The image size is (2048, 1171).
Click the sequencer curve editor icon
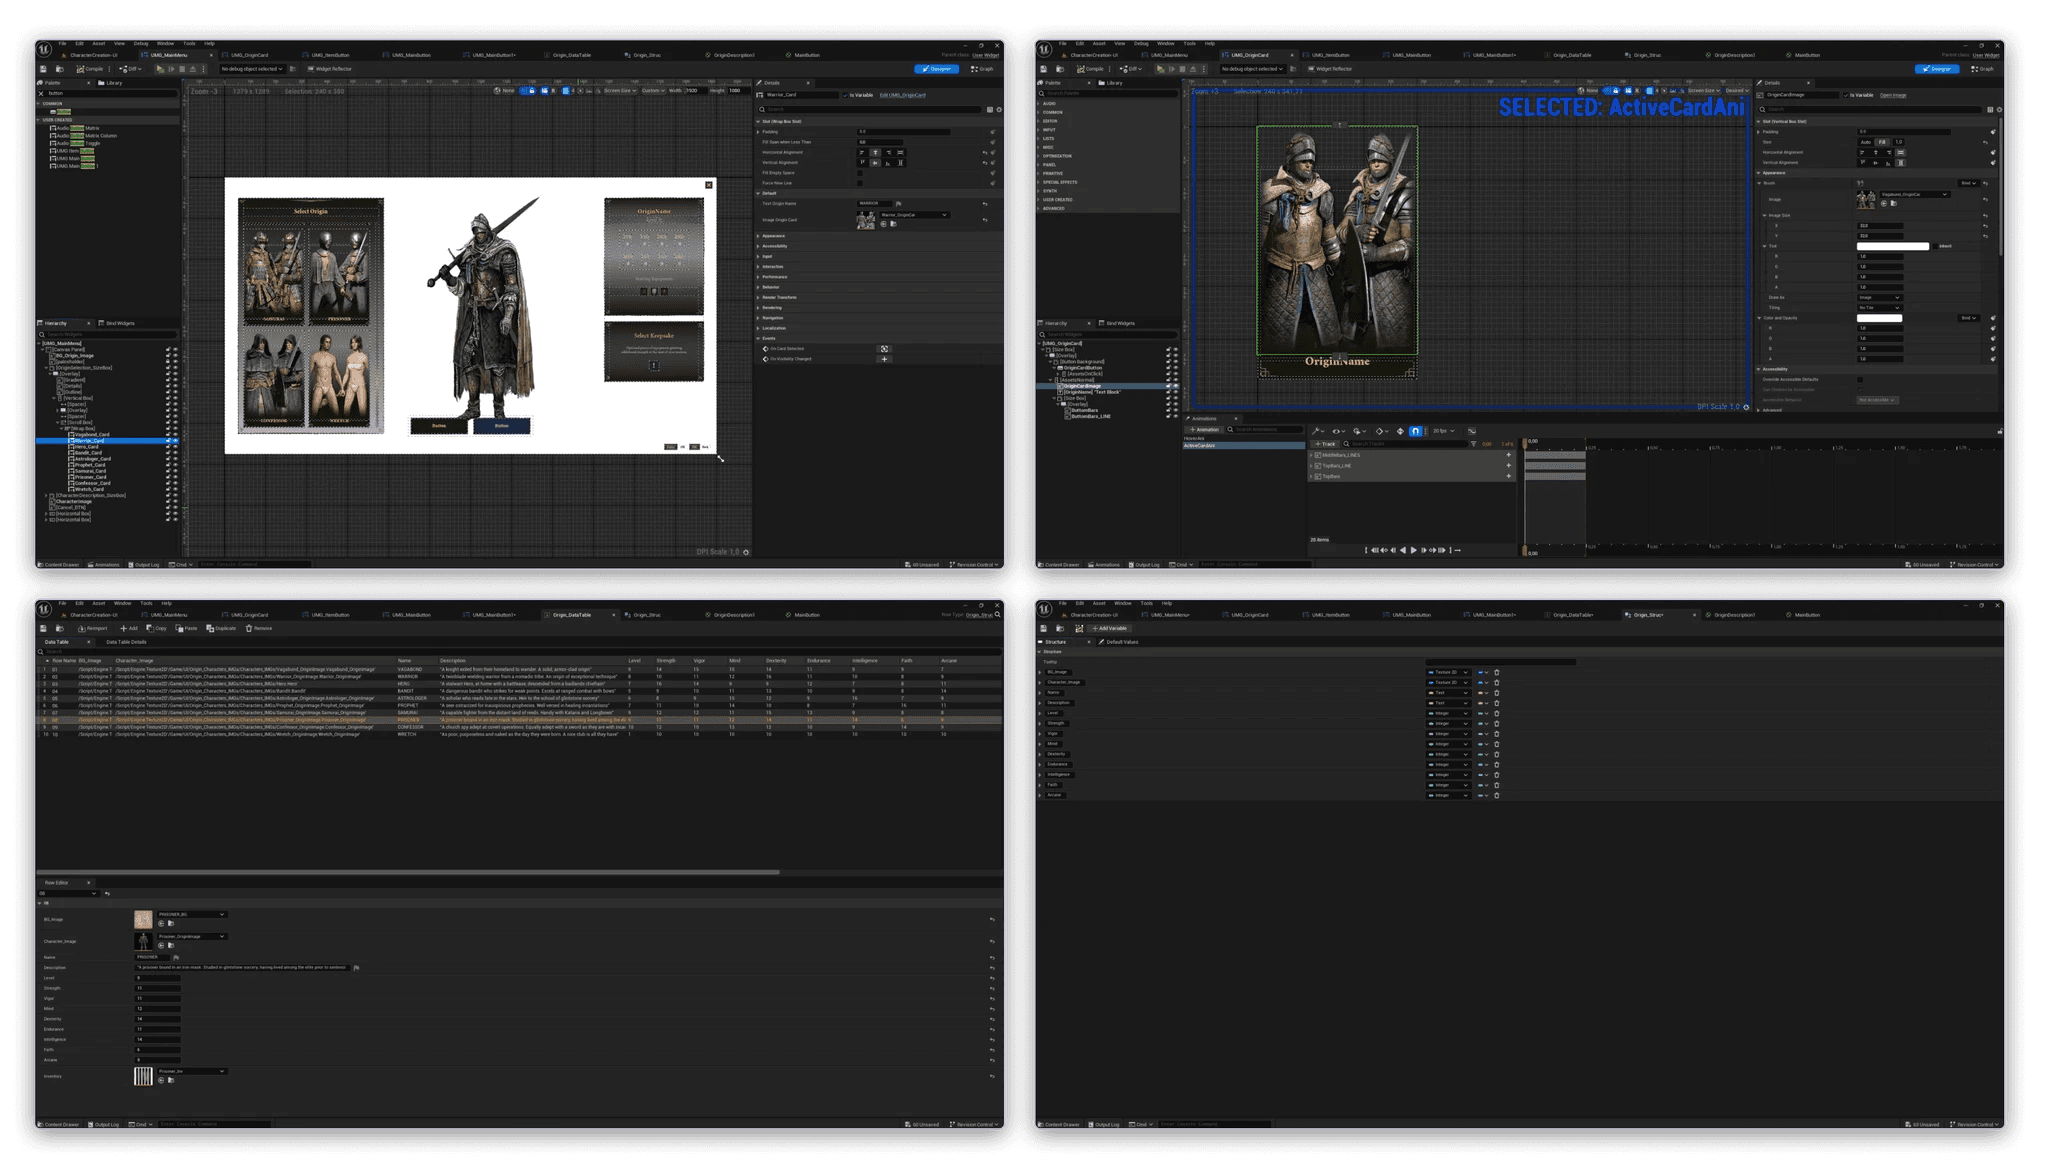[1472, 431]
